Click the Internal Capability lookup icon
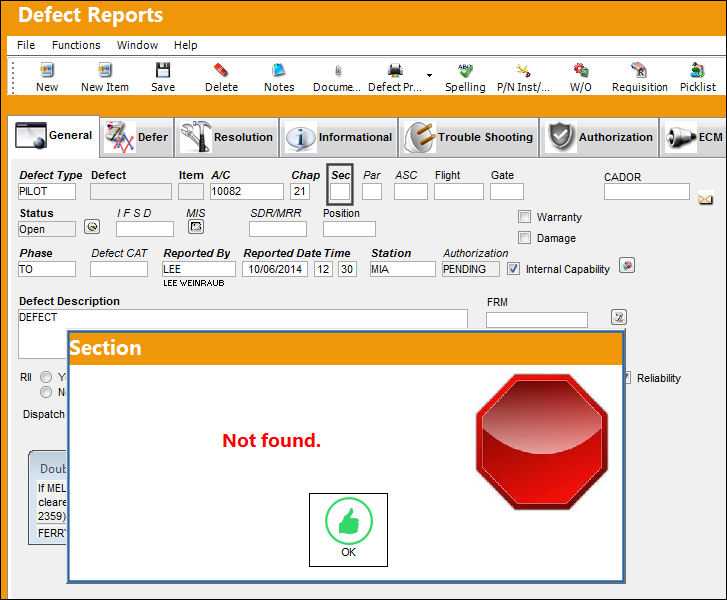The image size is (727, 600). pos(627,266)
